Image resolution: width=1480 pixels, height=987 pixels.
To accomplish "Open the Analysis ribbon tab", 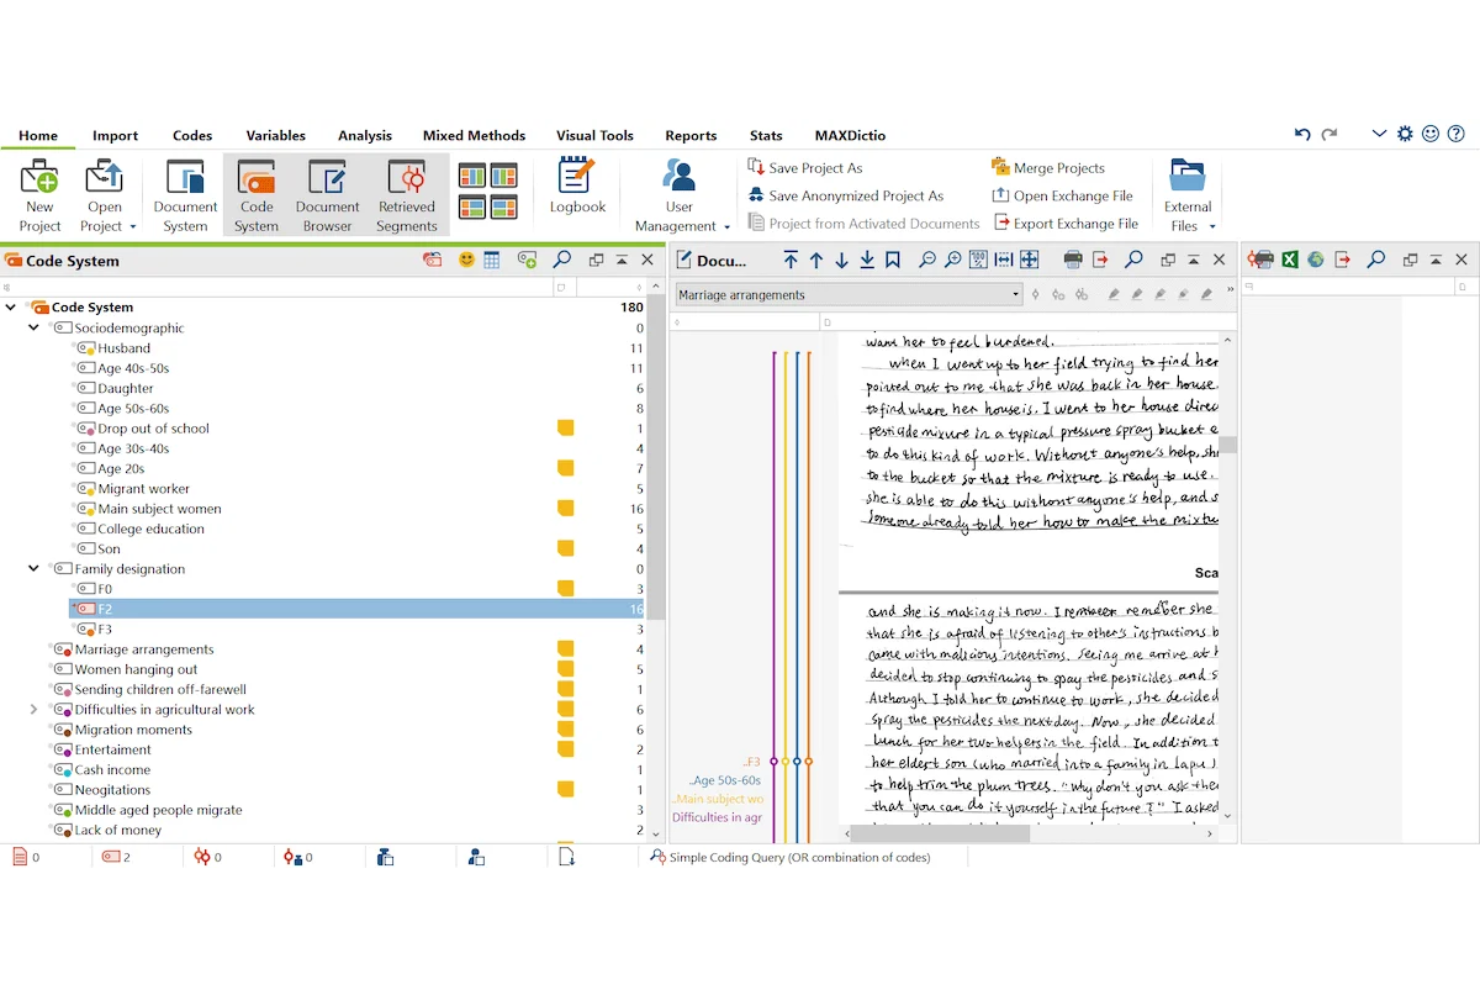I will (365, 135).
